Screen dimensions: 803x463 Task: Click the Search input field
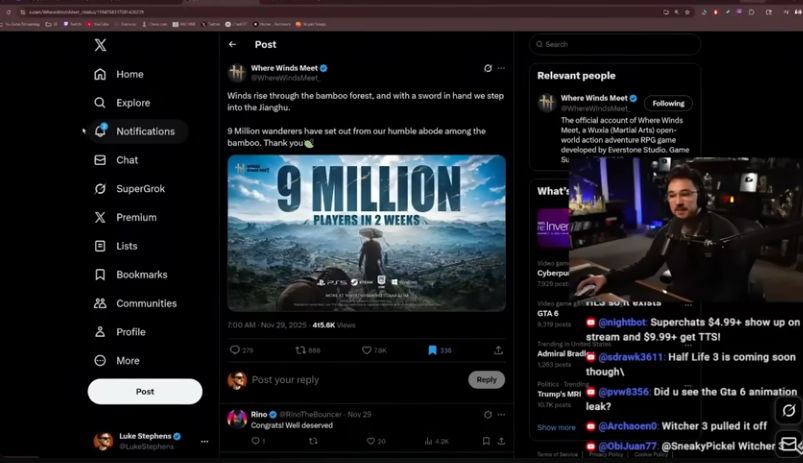pyautogui.click(x=615, y=44)
